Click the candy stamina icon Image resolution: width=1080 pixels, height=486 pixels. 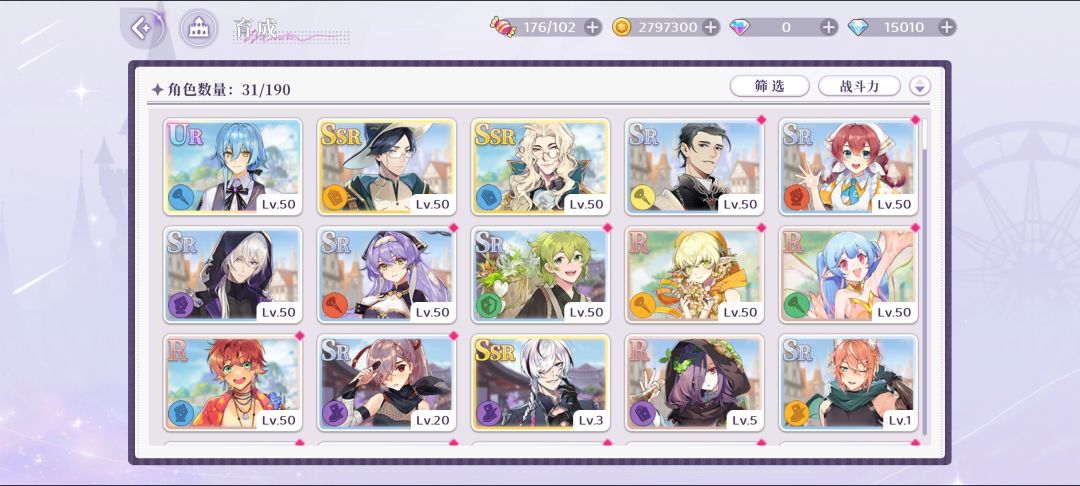point(503,27)
